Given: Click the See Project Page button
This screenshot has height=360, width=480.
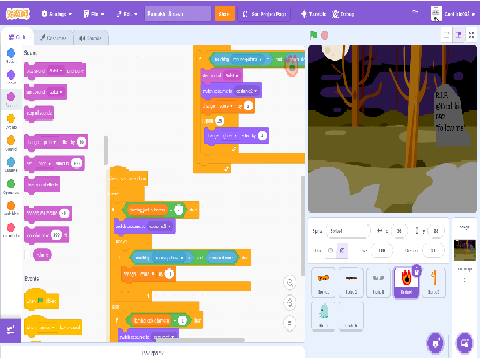Looking at the screenshot, I should (265, 14).
